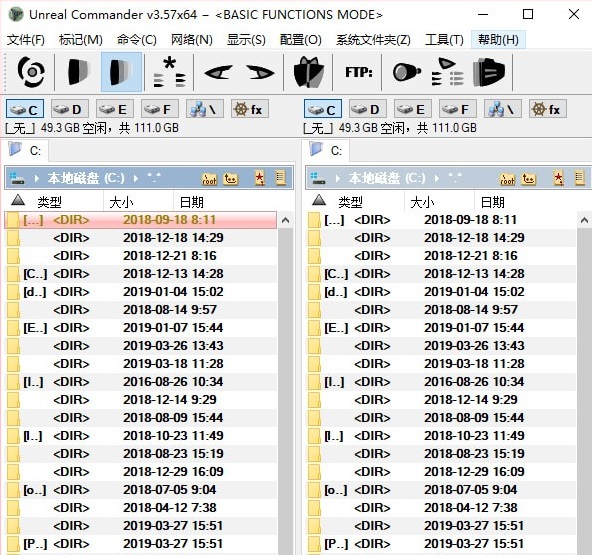Click root button in left path bar

point(209,178)
